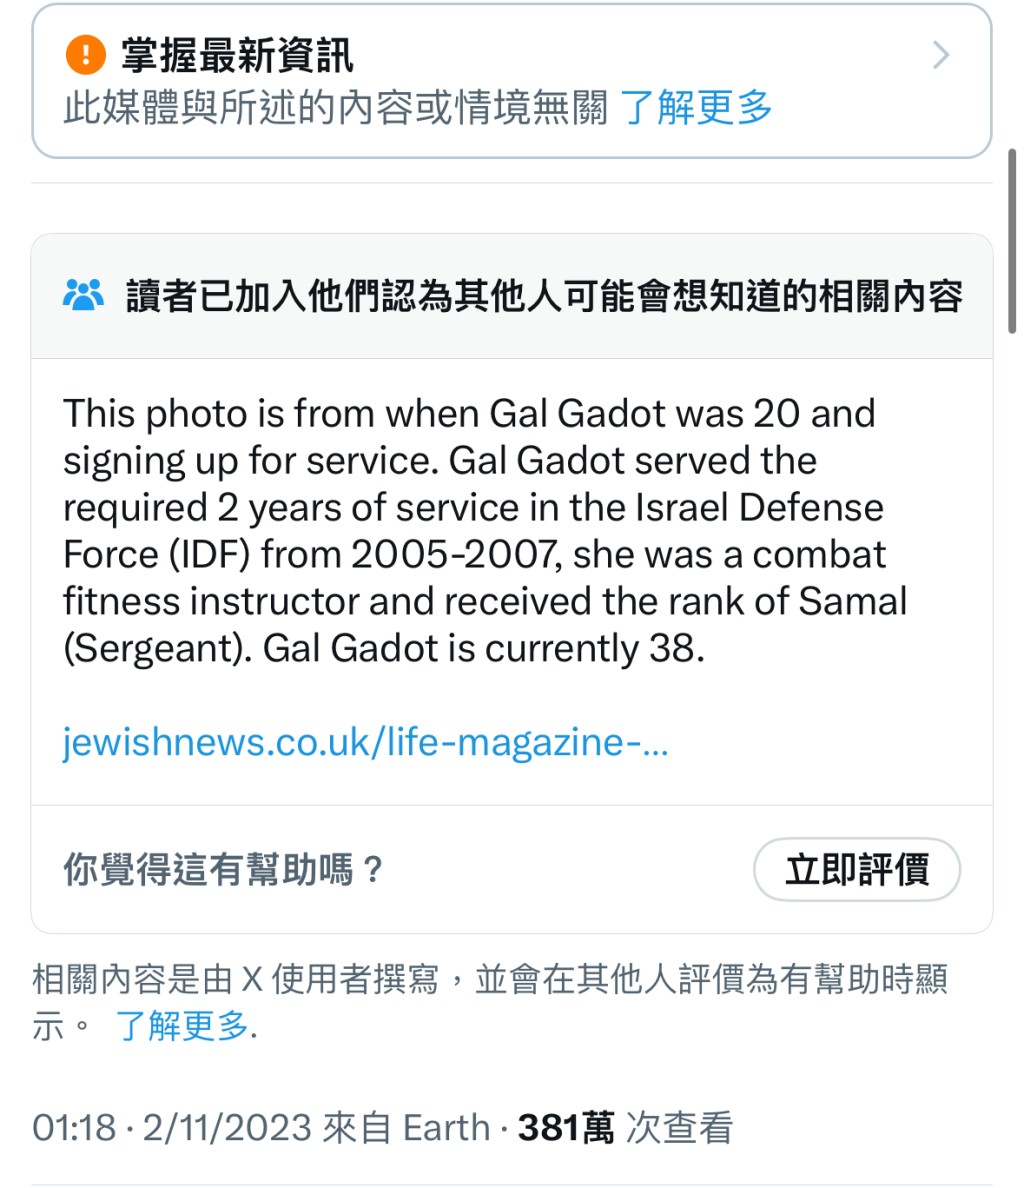Click the 立即評價 rate button
Image resolution: width=1024 pixels, height=1188 pixels.
(857, 869)
